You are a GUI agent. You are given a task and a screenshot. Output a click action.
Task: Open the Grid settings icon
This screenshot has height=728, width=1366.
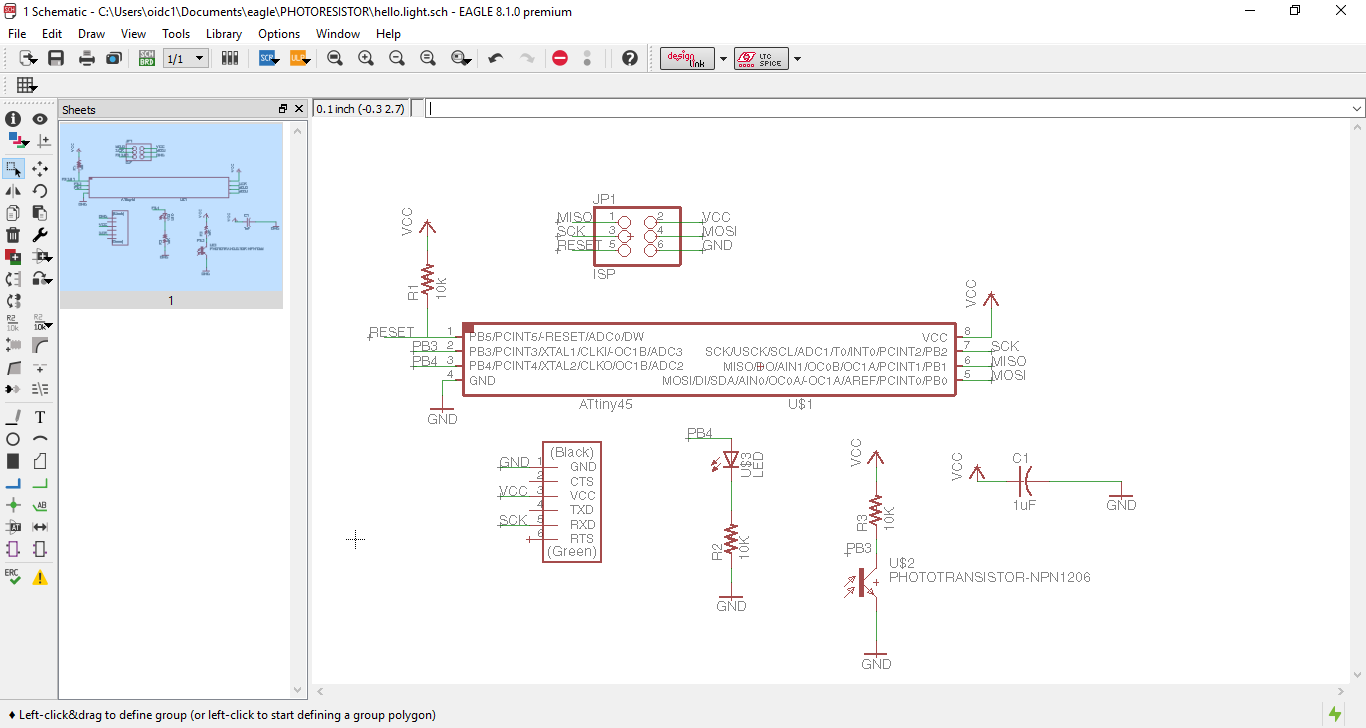tap(26, 85)
